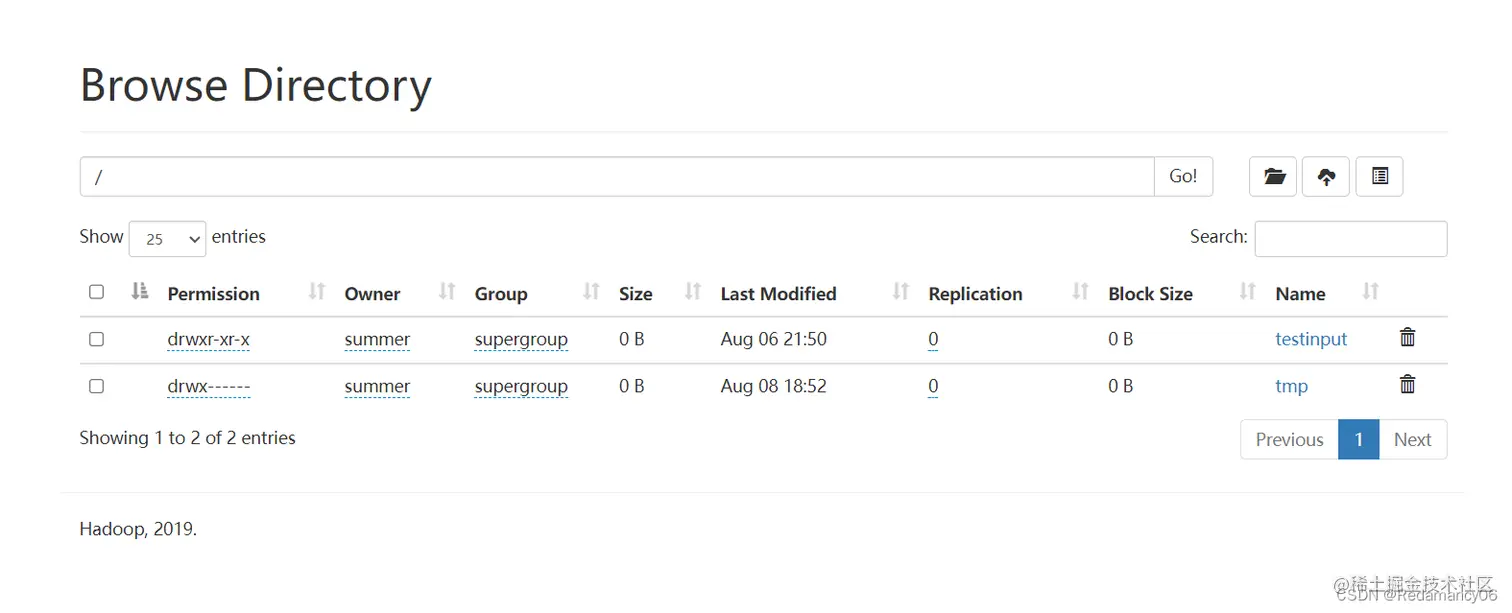Open the tmp directory link
Viewport: 1512px width, 613px height.
1291,386
